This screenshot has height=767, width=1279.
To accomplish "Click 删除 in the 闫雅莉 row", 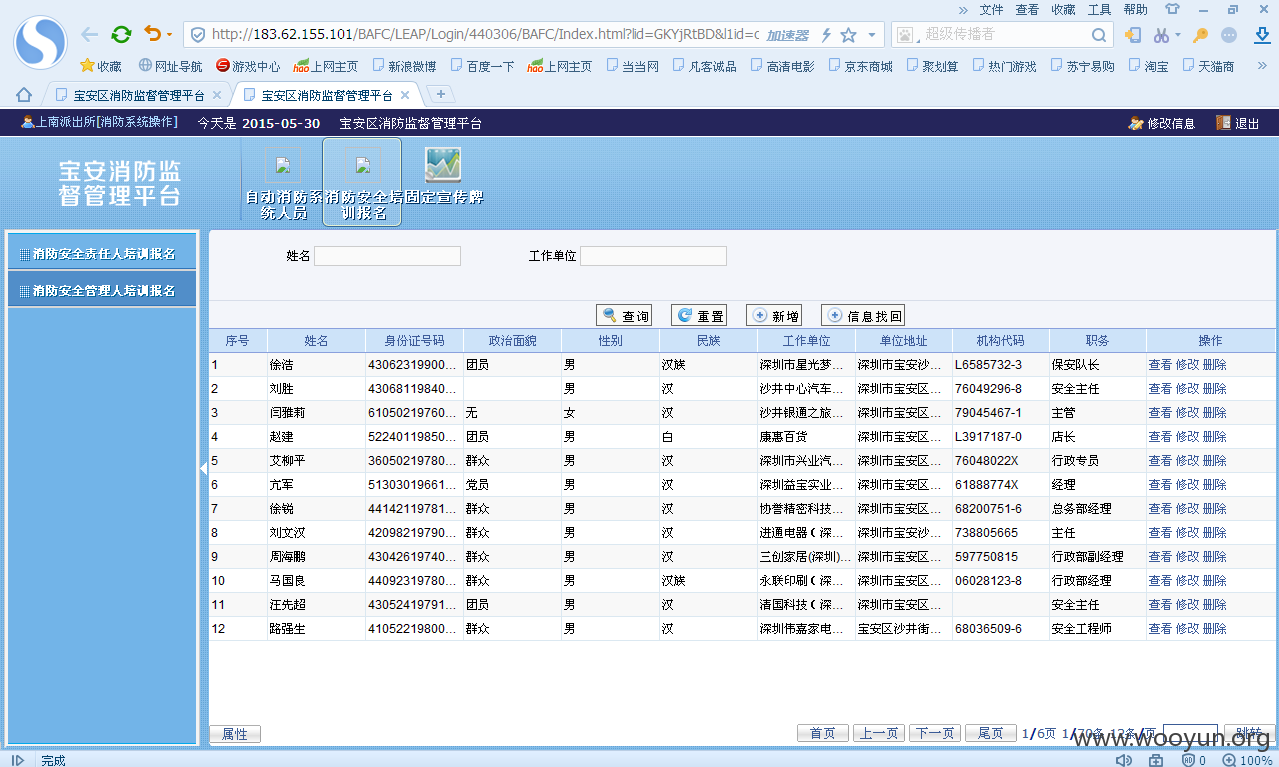I will pyautogui.click(x=1214, y=413).
